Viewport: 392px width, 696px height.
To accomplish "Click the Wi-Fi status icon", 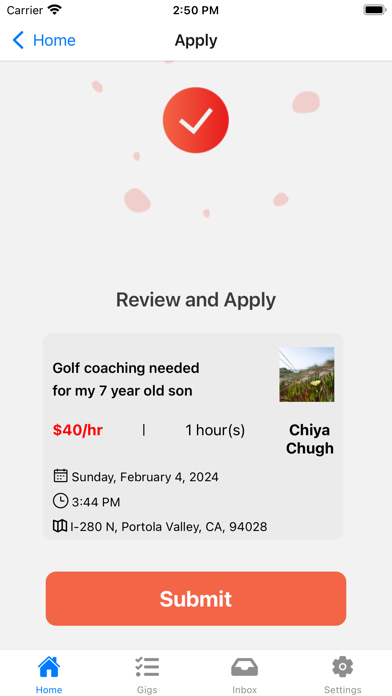I will pos(55,10).
